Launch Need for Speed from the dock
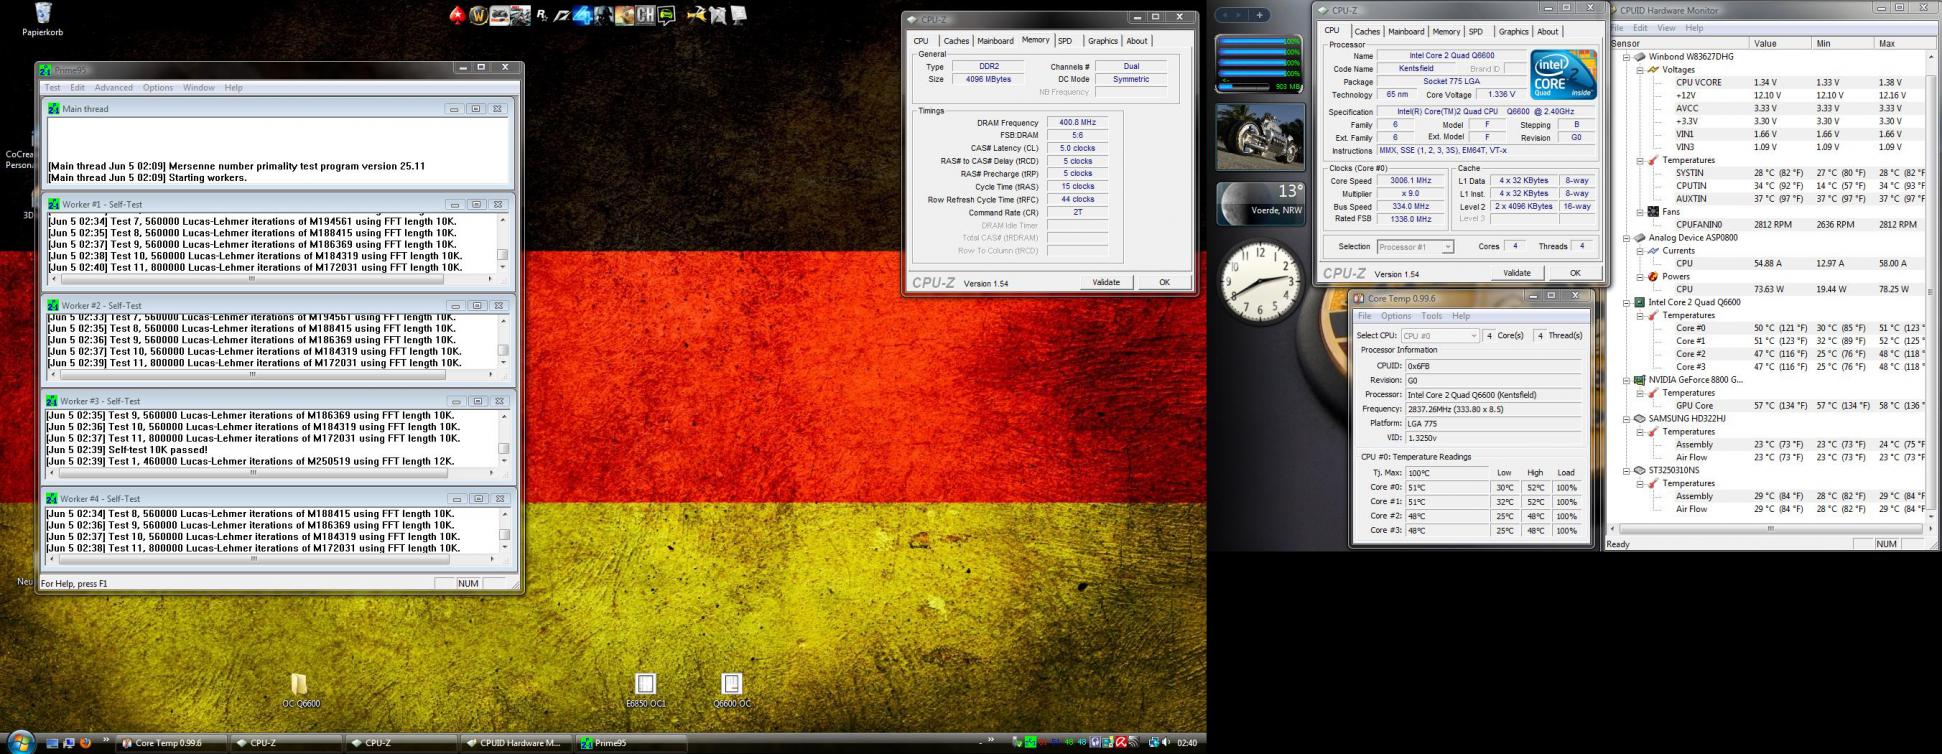Viewport: 1942px width, 754px height. [561, 15]
